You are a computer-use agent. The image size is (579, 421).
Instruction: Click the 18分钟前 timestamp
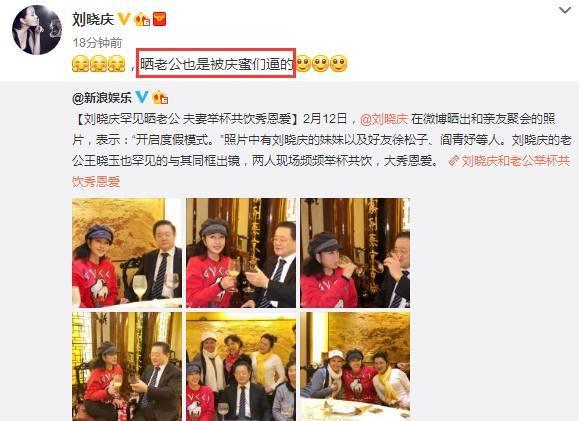[x=97, y=43]
